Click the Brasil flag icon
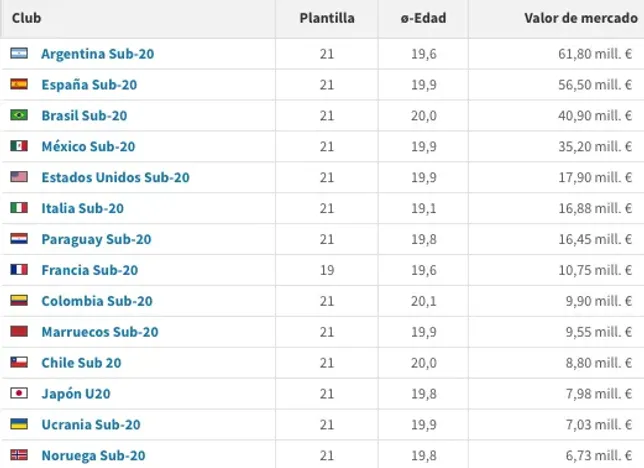Screen dimensions: 644x468 [19, 116]
